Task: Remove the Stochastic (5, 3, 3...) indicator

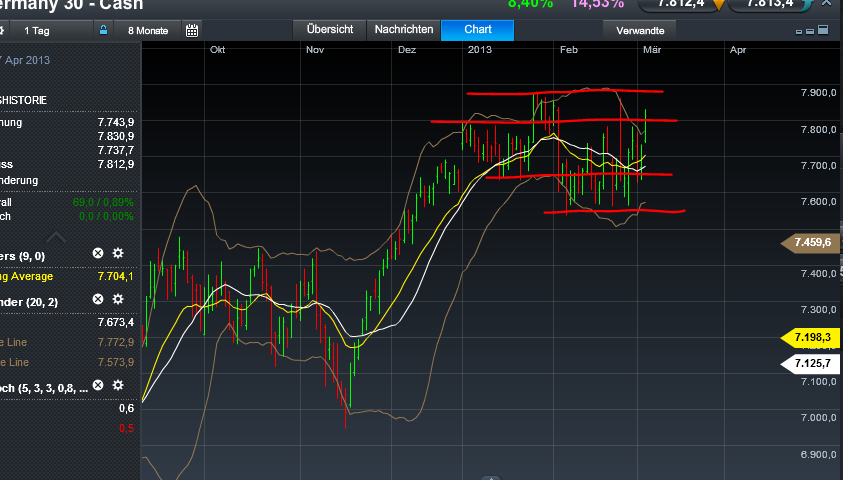Action: [x=98, y=385]
